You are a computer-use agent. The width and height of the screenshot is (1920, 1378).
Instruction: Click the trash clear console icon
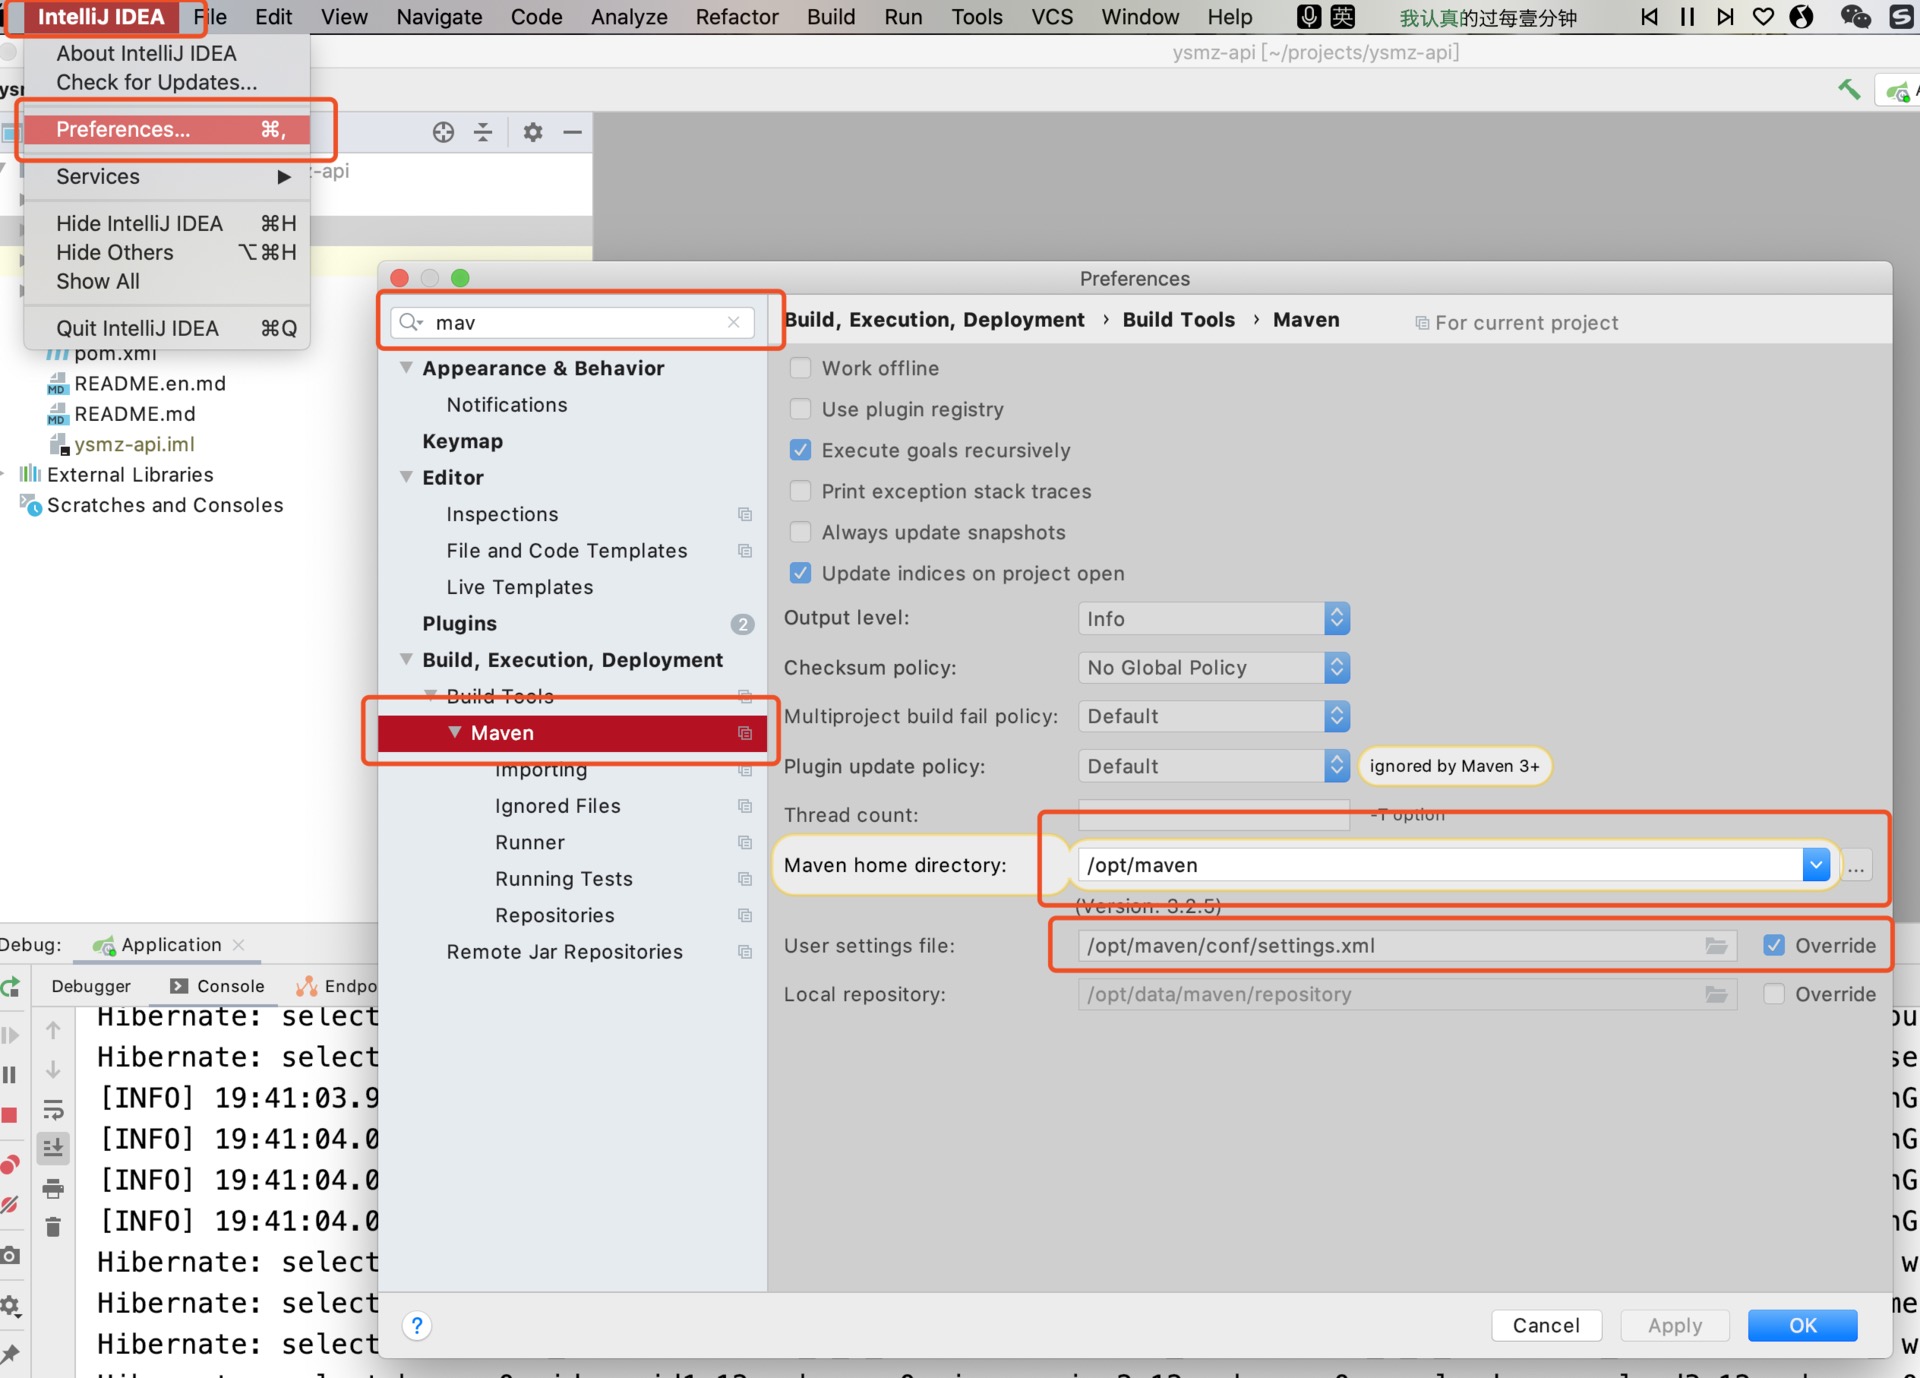(53, 1227)
